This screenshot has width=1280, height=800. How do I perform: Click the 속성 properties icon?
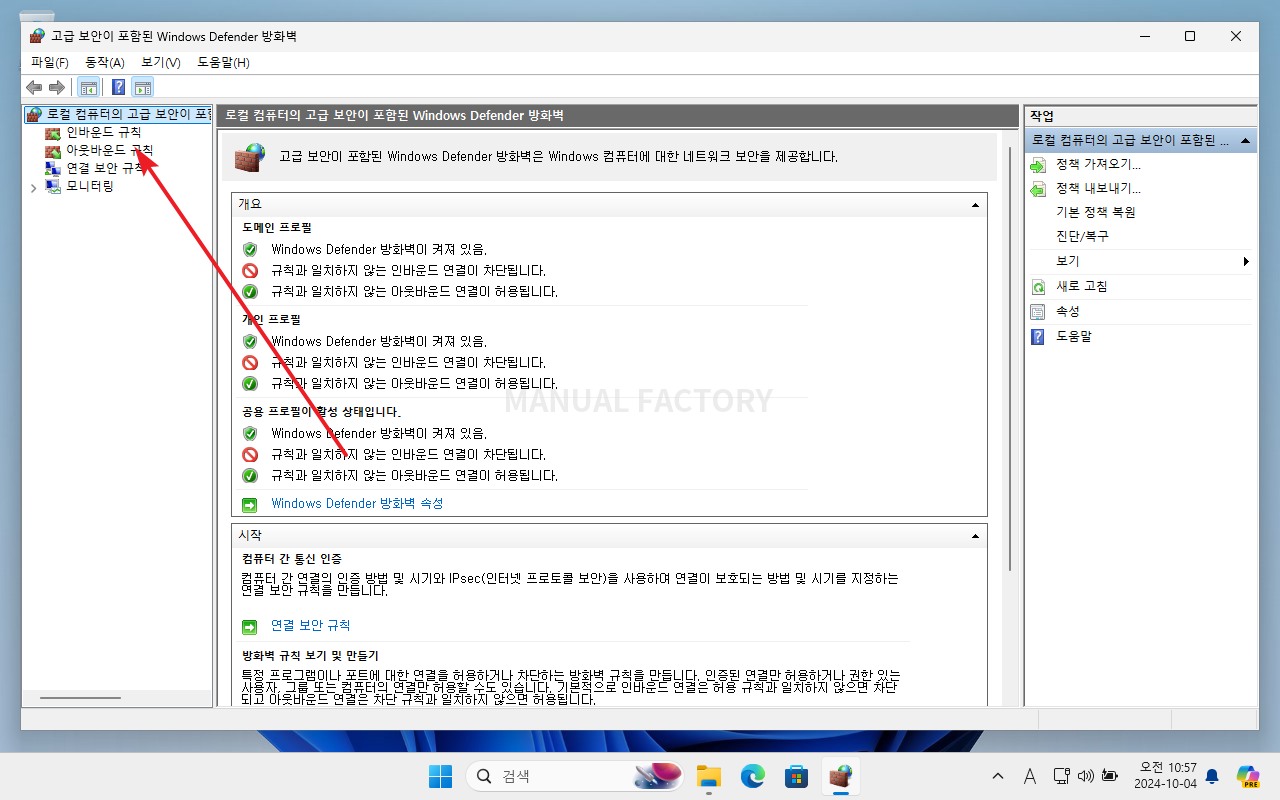pyautogui.click(x=1038, y=312)
